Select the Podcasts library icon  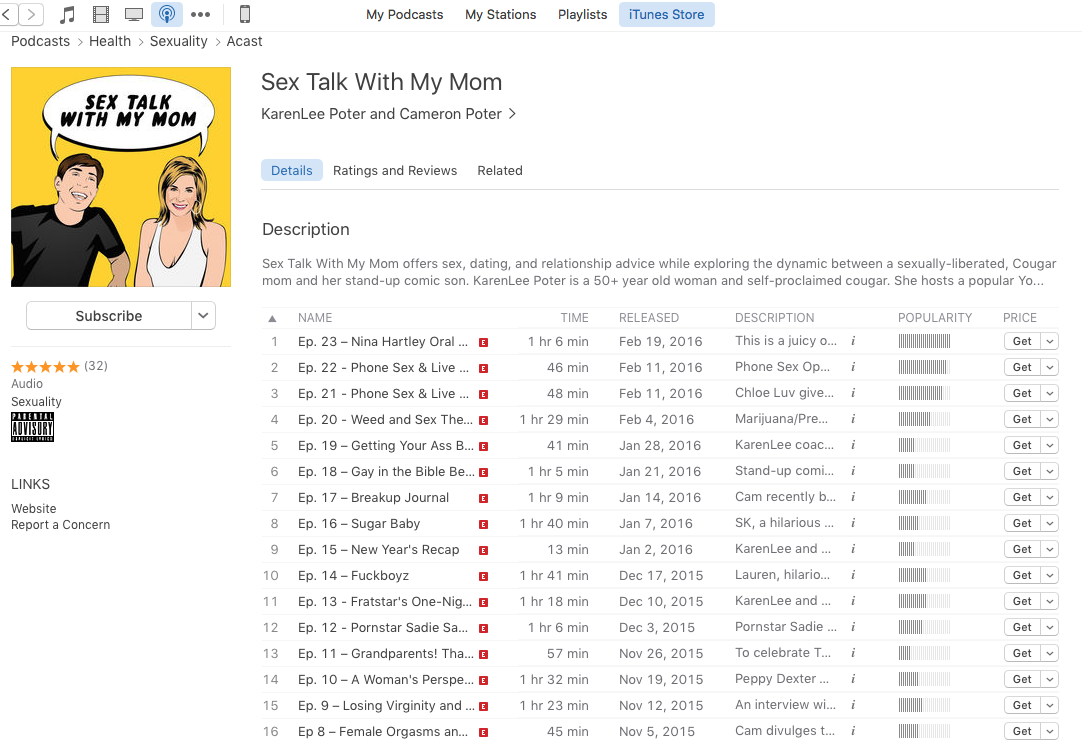click(x=167, y=14)
